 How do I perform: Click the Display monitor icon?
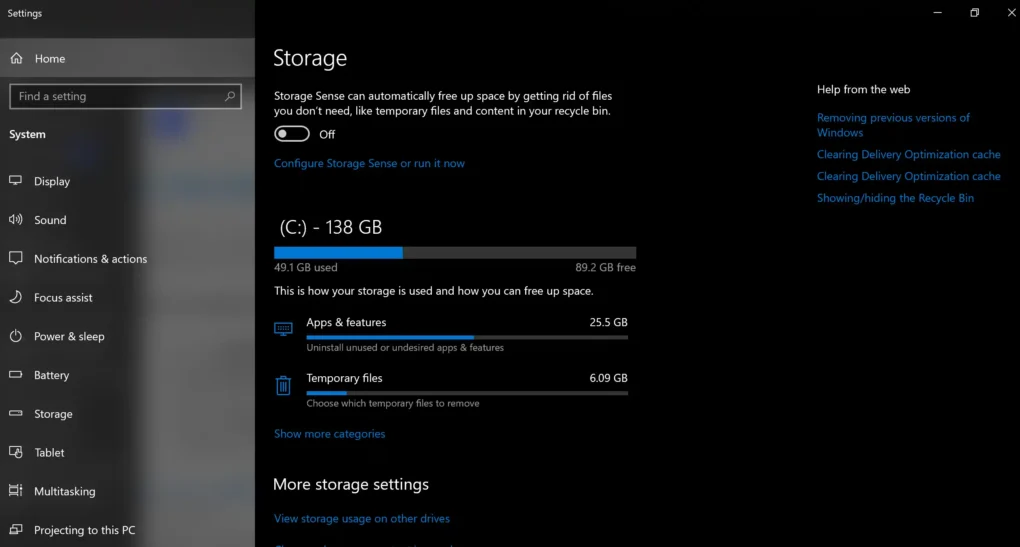click(x=16, y=181)
